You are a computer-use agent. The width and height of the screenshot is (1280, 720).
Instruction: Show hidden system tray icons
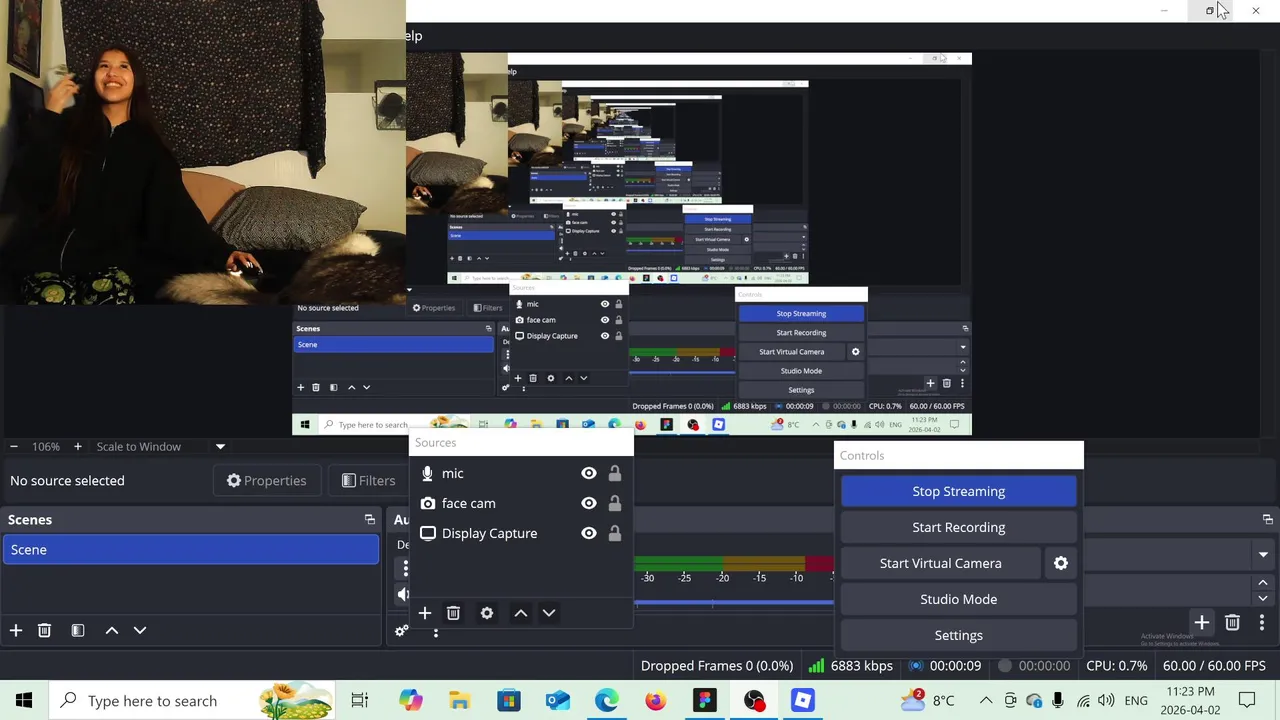coord(986,700)
